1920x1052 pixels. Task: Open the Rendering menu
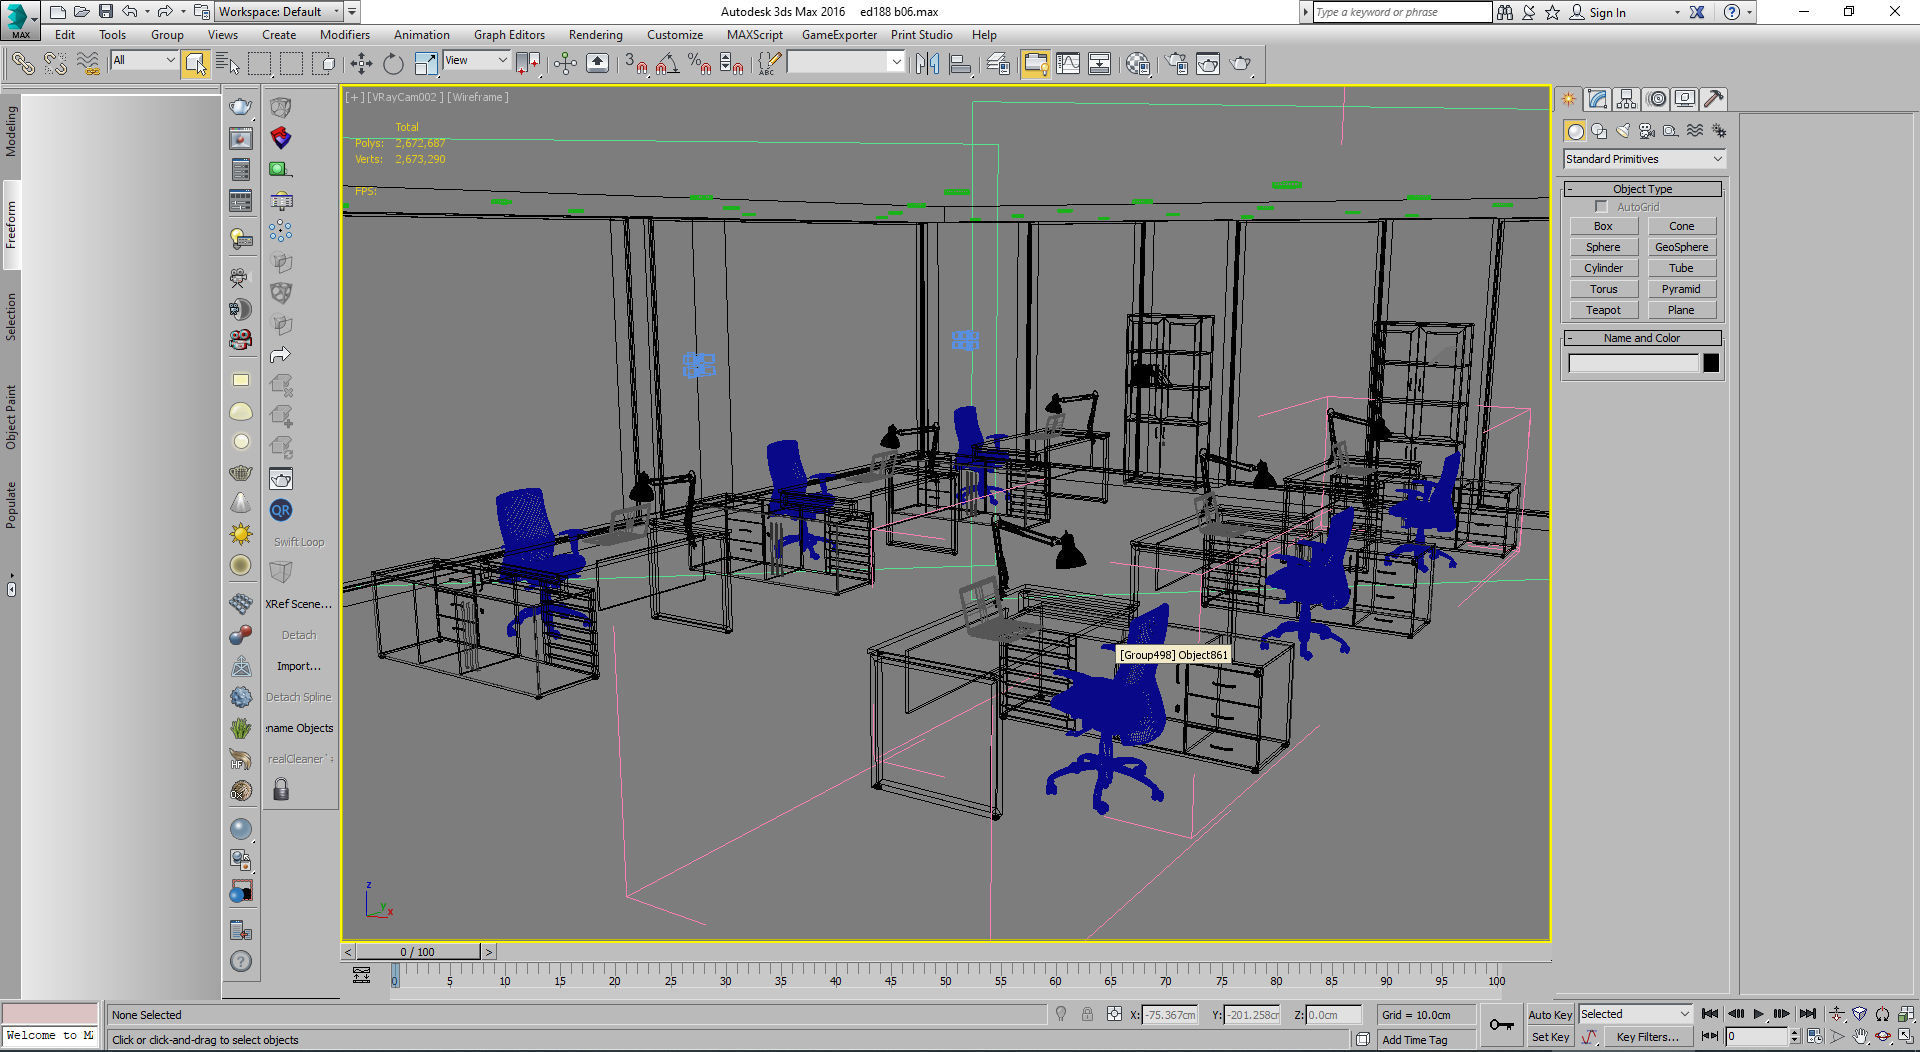coord(595,35)
